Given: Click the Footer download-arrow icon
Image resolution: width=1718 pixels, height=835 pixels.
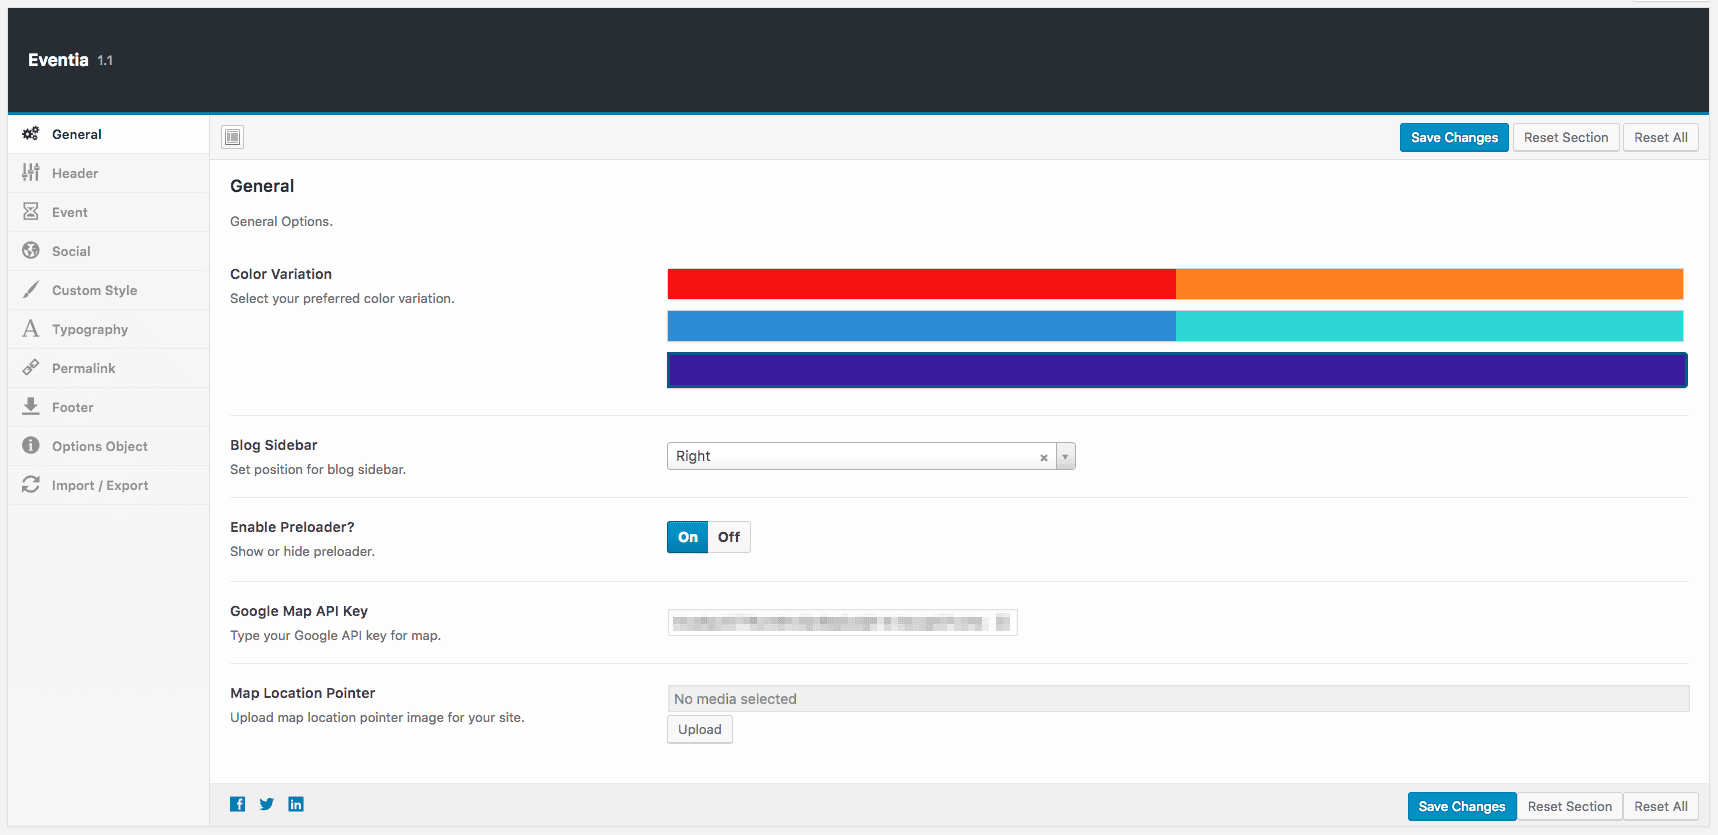Looking at the screenshot, I should point(31,407).
